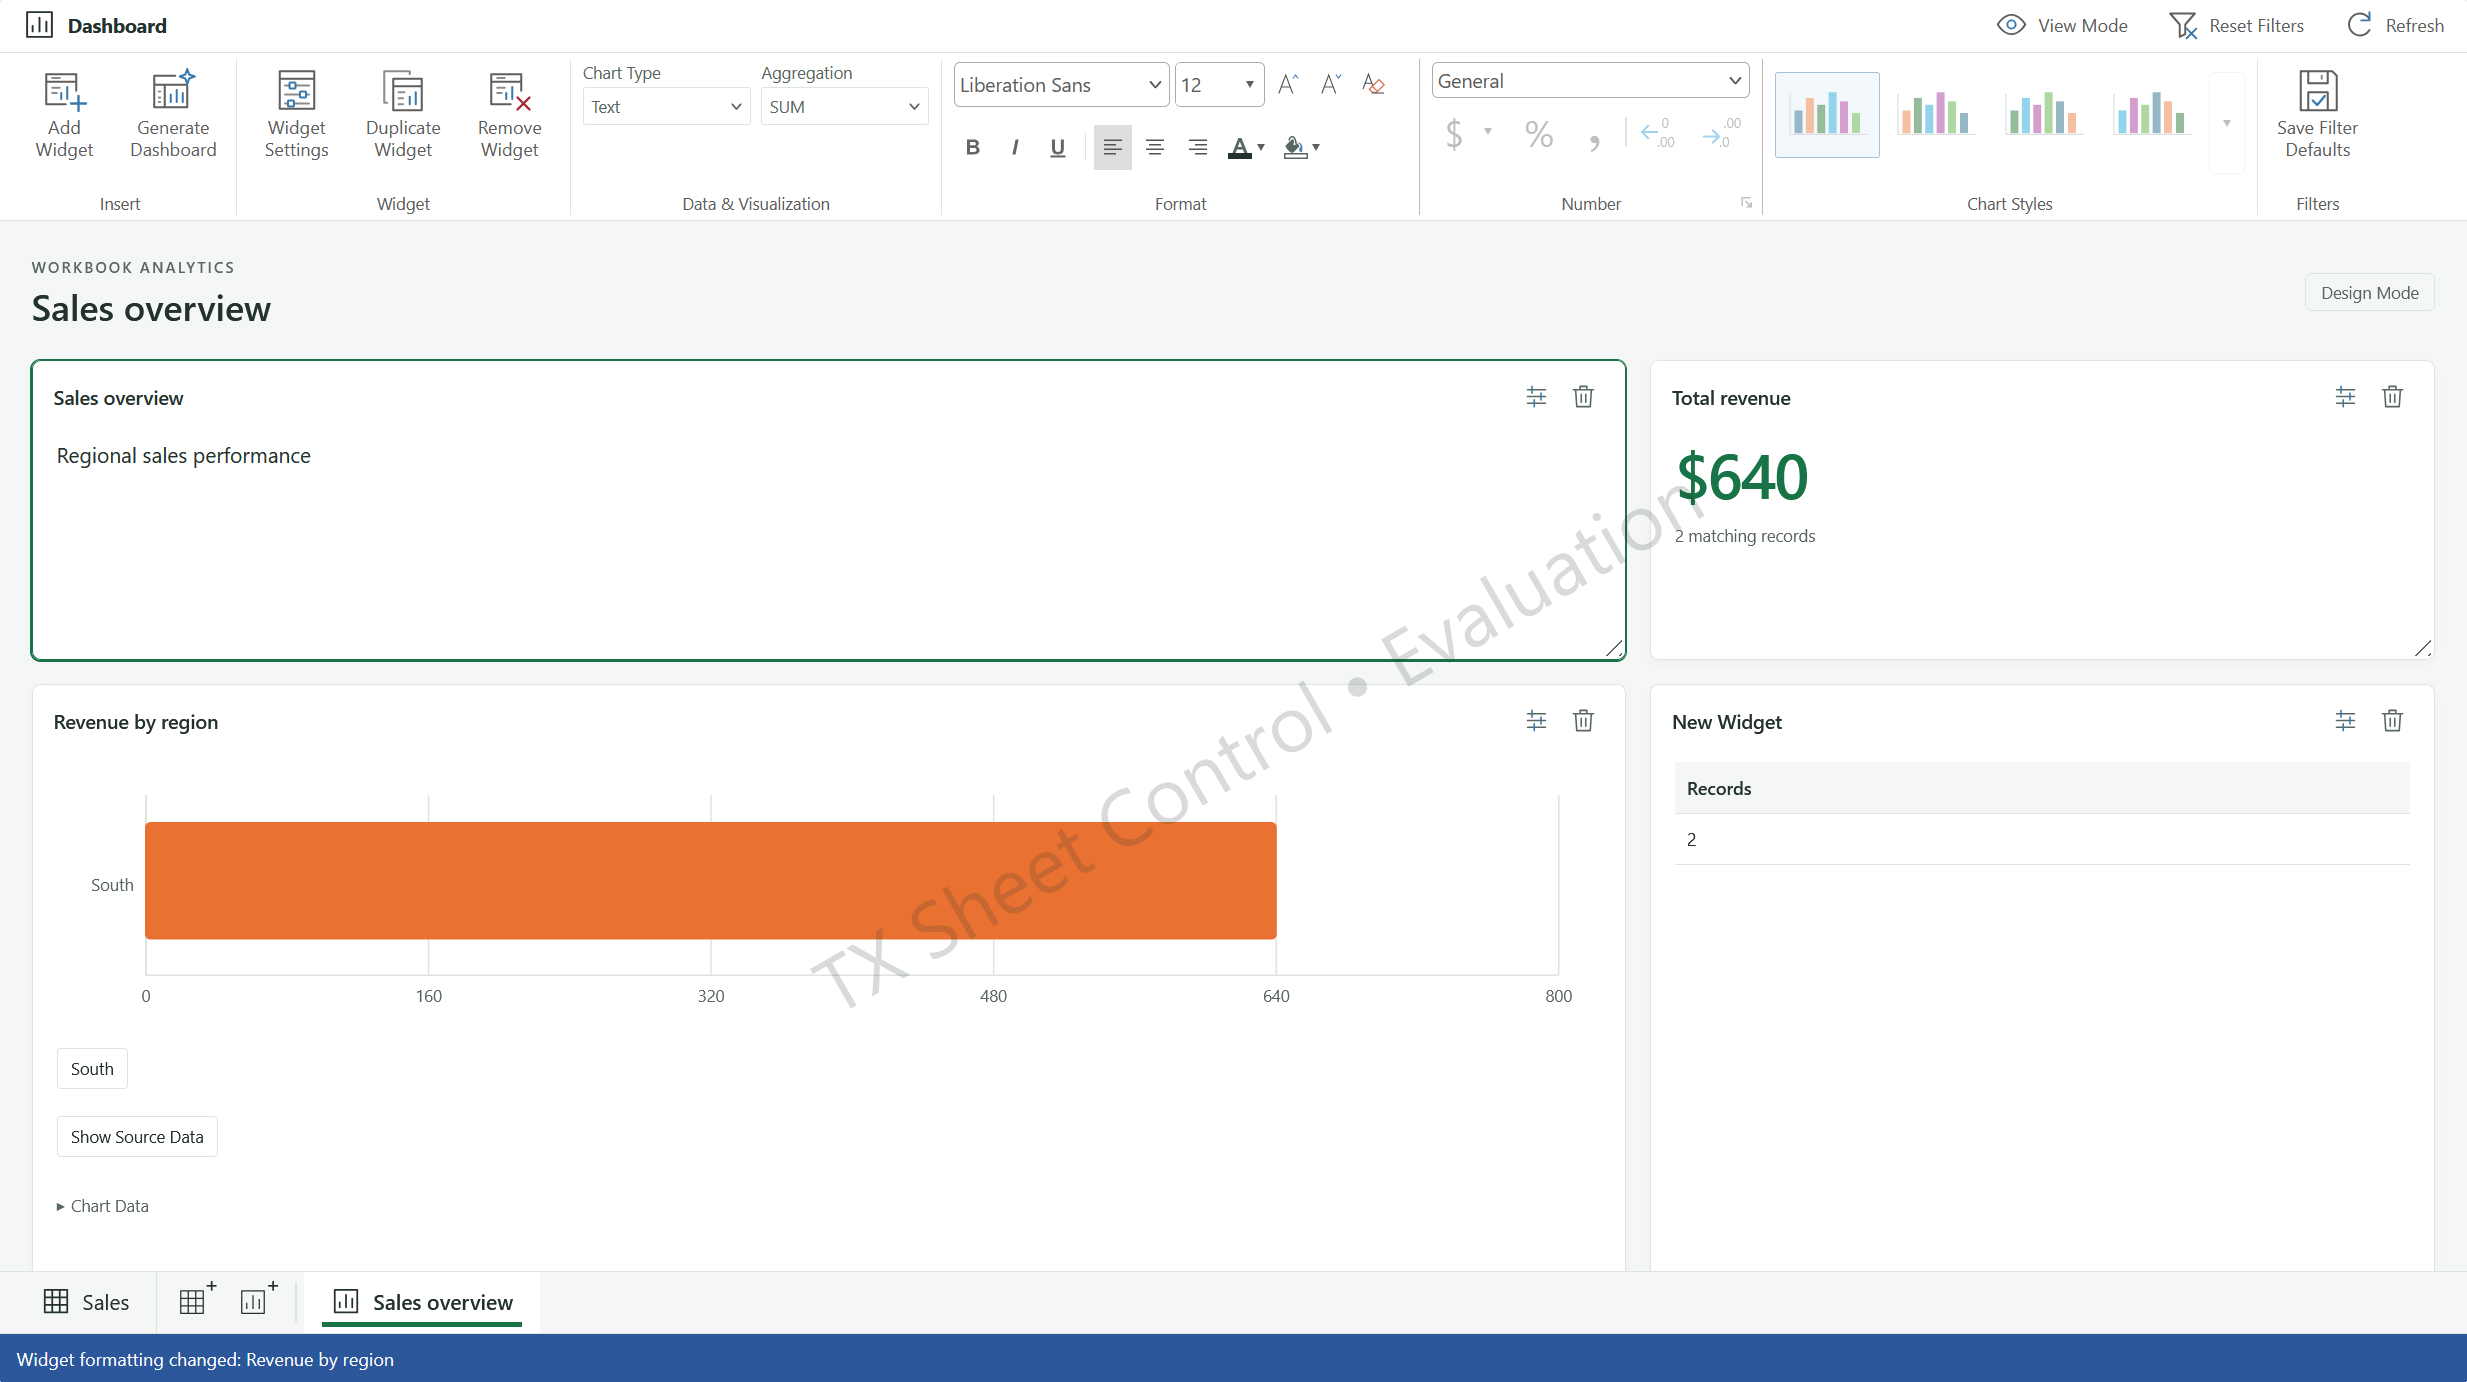This screenshot has width=2467, height=1382.
Task: Add a new worksheet tab icon
Action: pos(197,1300)
